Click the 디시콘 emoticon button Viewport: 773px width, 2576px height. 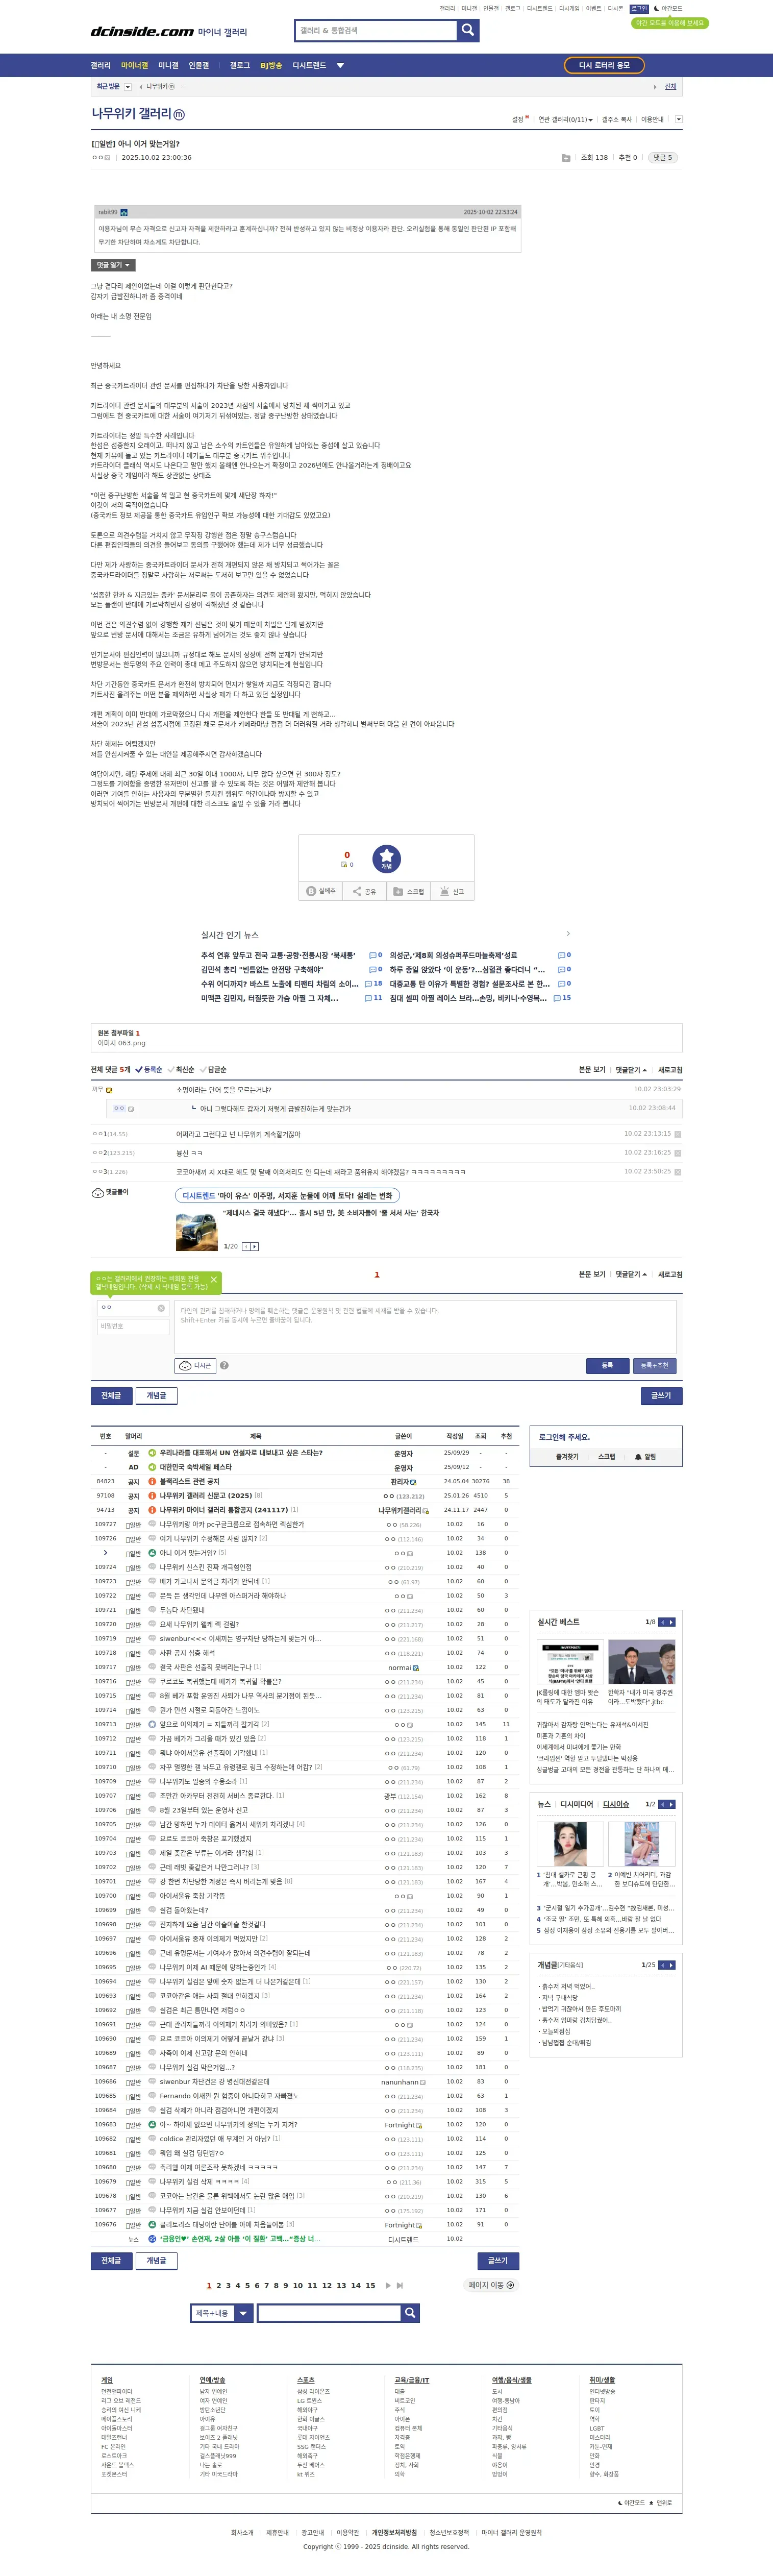click(196, 1365)
